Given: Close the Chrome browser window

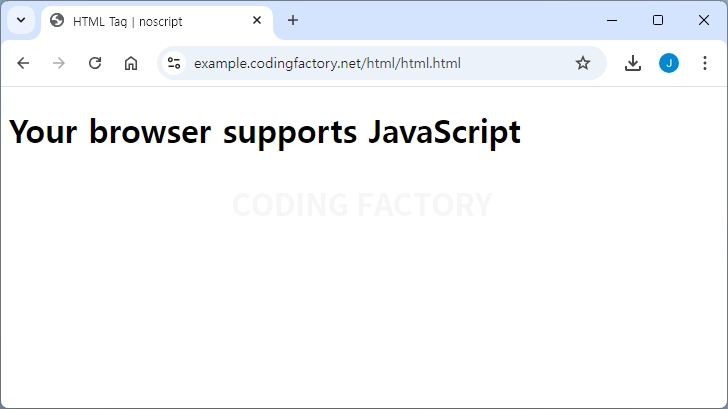Looking at the screenshot, I should [704, 20].
